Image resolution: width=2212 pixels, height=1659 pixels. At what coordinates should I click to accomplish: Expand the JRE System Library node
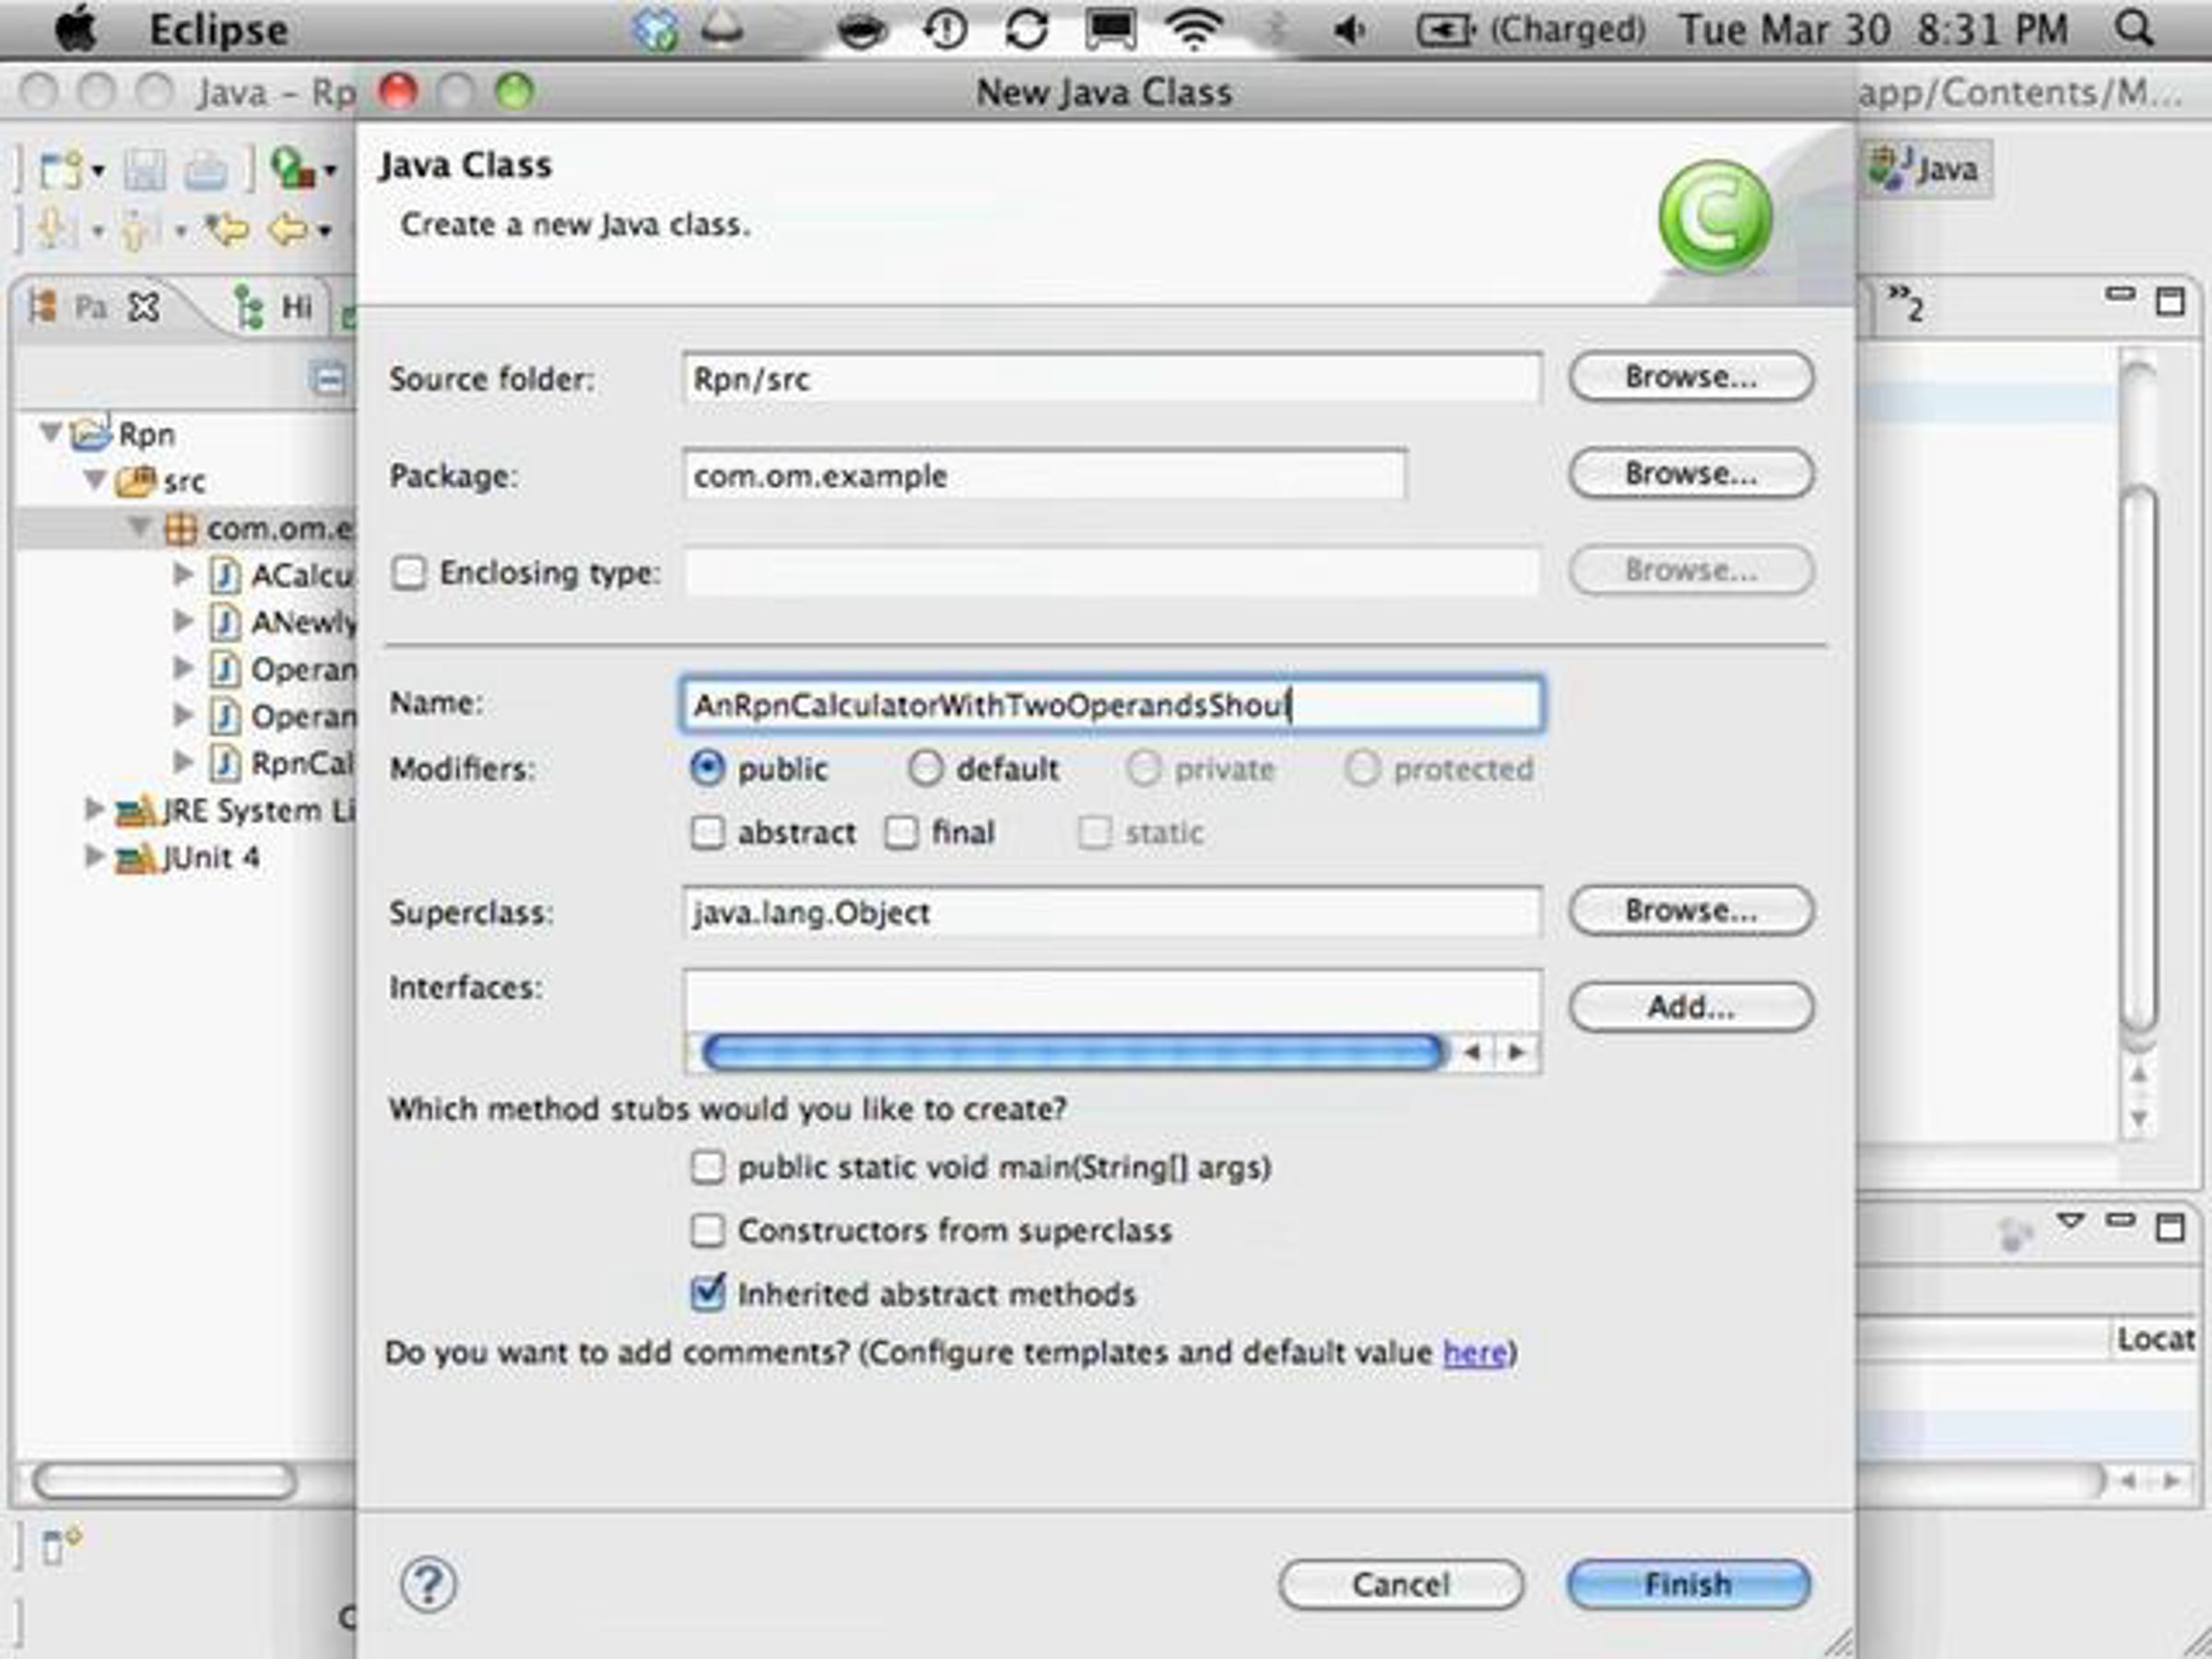click(x=94, y=809)
